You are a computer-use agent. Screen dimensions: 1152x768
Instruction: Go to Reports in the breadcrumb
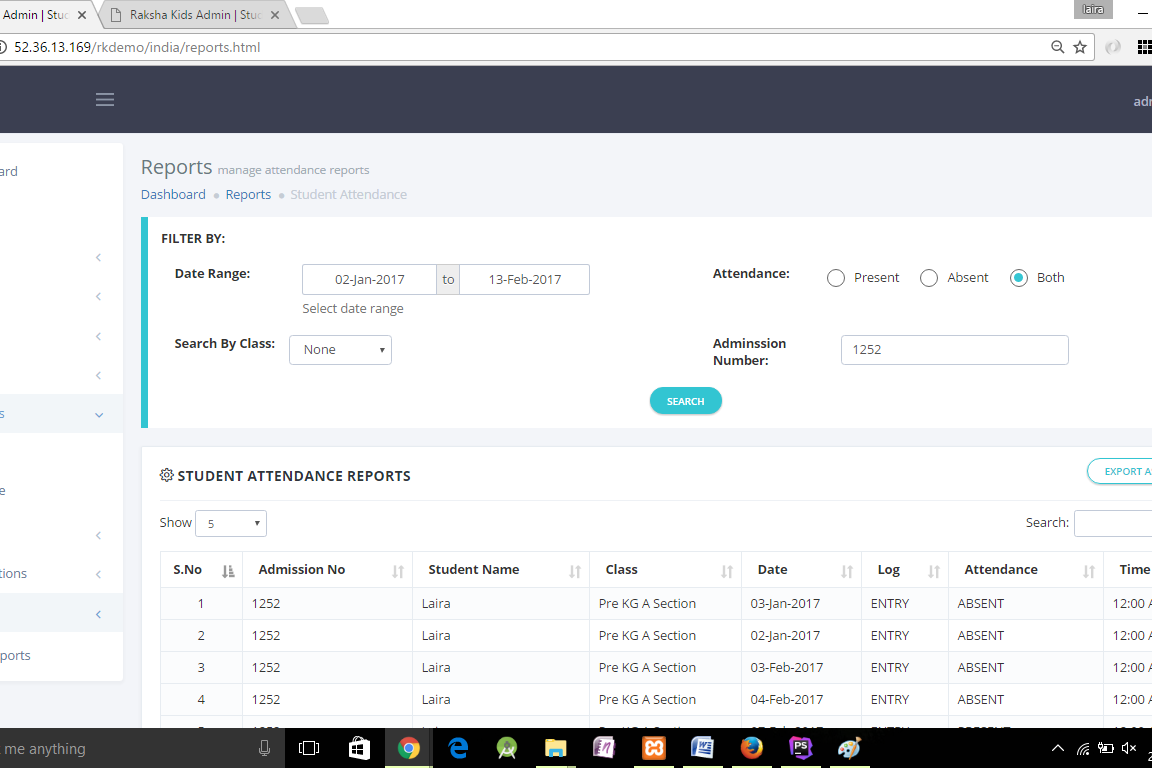coord(248,194)
